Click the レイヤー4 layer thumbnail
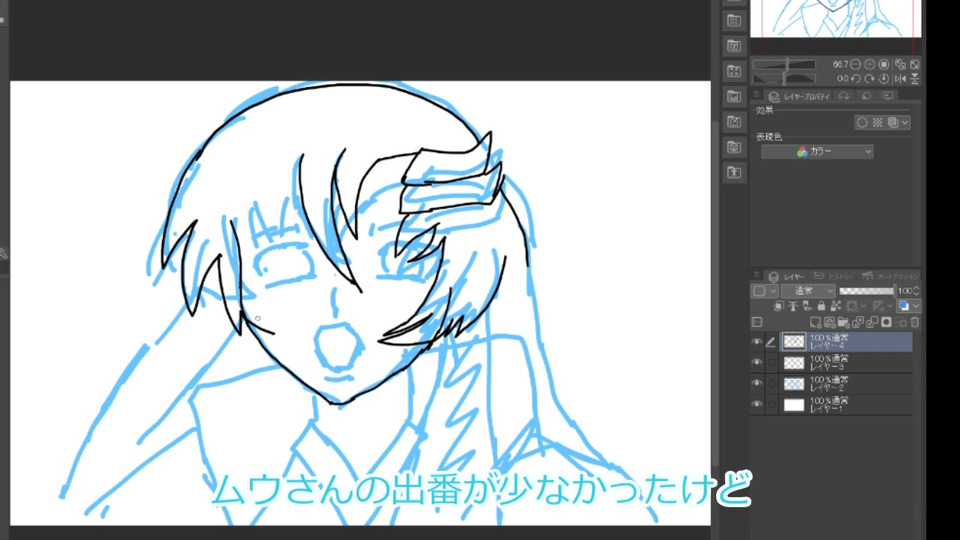 (794, 342)
